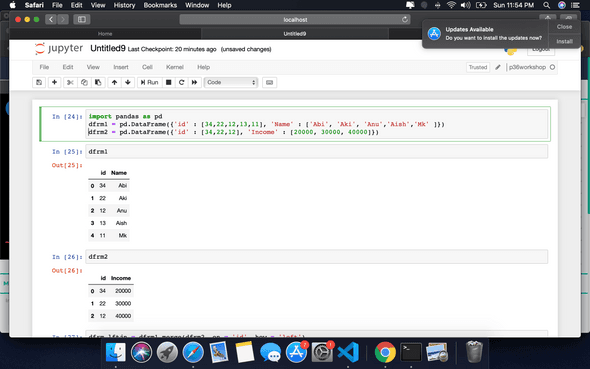Open the Cell menu
The height and width of the screenshot is (369, 590).
coord(147,67)
